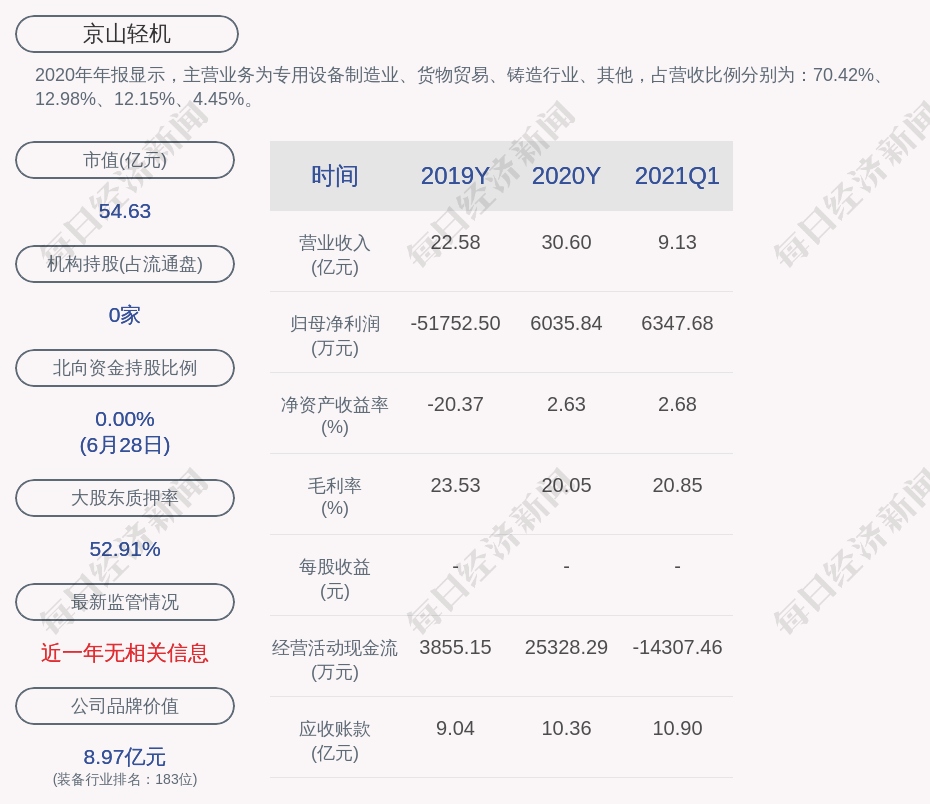The height and width of the screenshot is (804, 930).
Task: Select the 2019Y column header
Action: [x=455, y=176]
